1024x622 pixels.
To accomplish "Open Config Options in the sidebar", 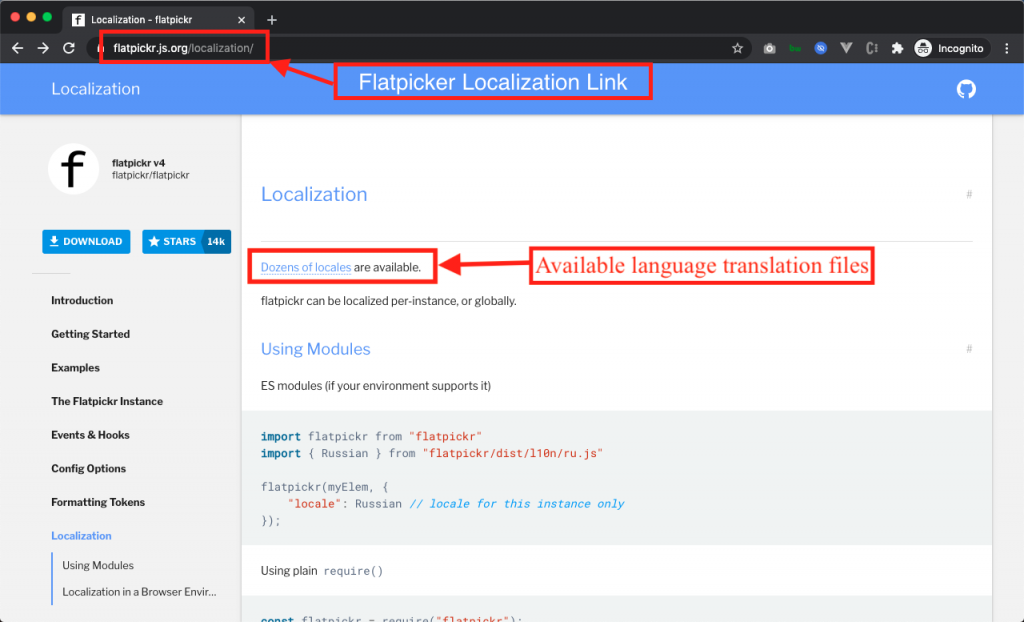I will (x=89, y=468).
